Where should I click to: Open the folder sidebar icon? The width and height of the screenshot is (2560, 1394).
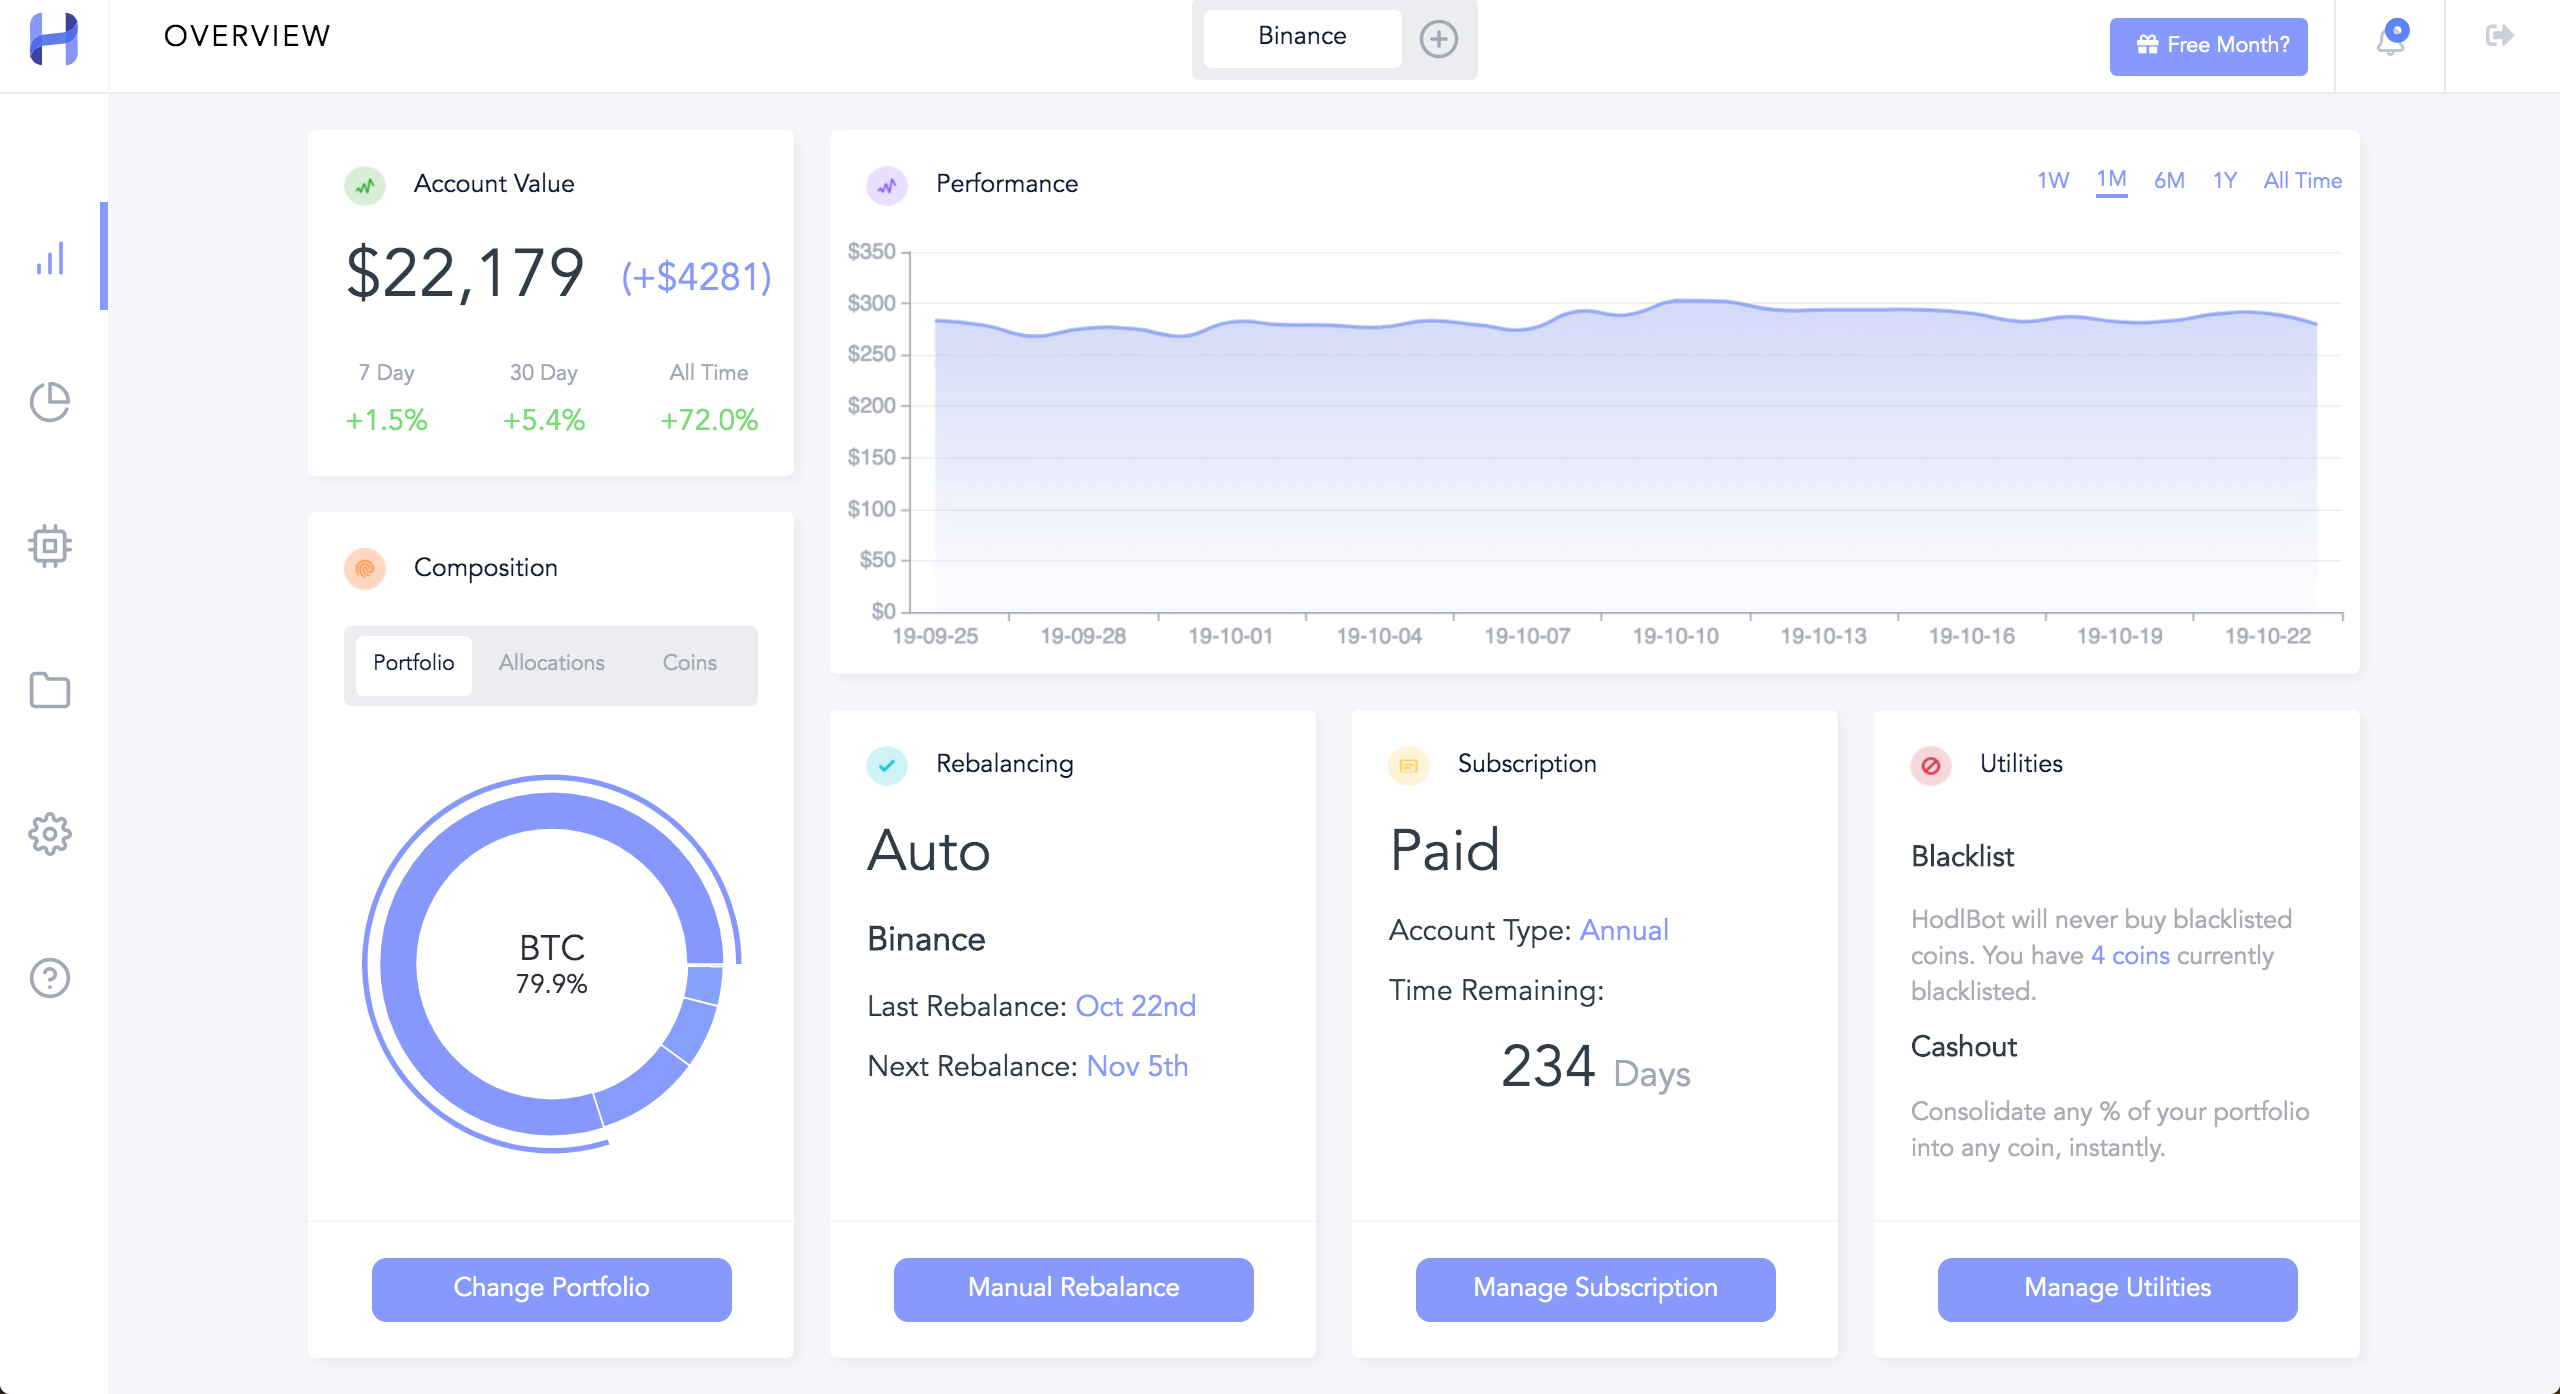click(50, 690)
